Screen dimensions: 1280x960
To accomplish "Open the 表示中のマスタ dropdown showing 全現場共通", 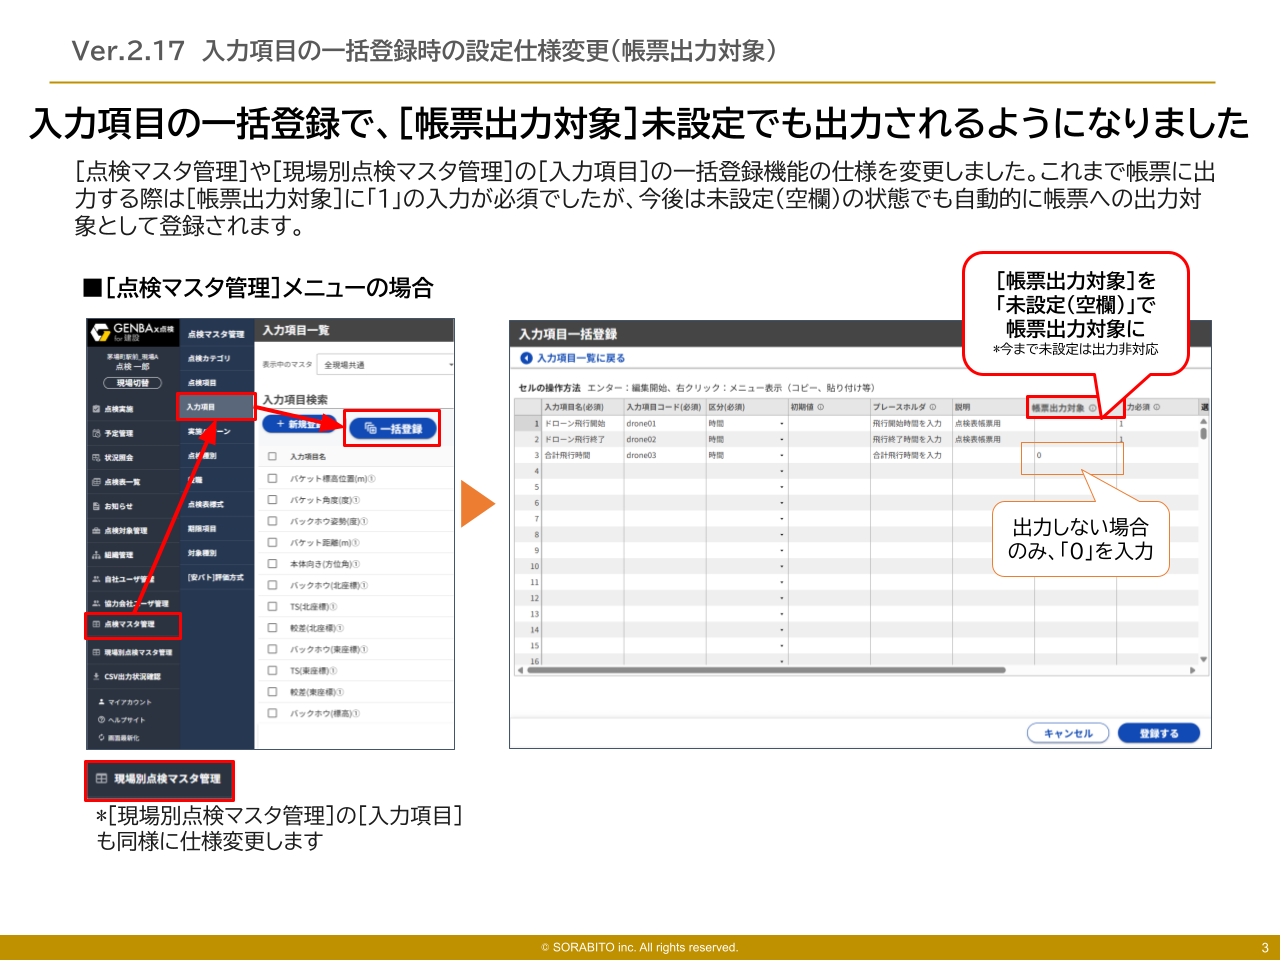I will point(385,365).
